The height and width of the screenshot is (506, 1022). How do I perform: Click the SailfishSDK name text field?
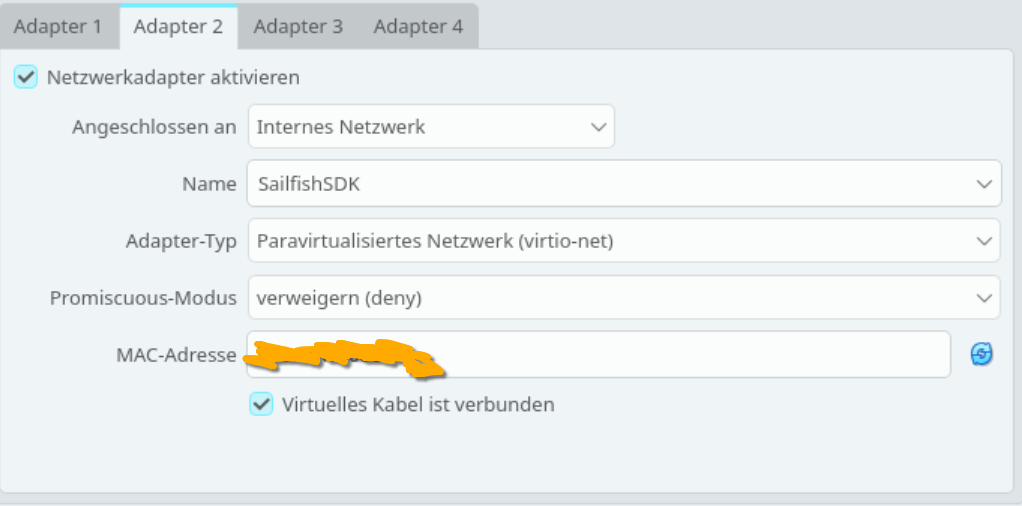600,184
